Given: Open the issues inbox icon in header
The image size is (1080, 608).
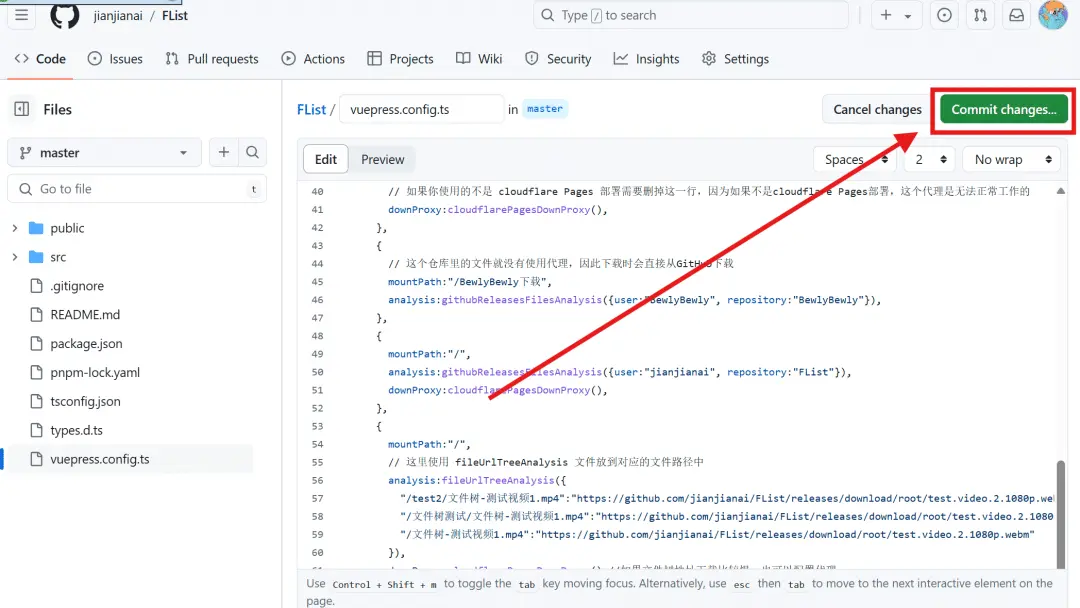Looking at the screenshot, I should click(x=943, y=15).
